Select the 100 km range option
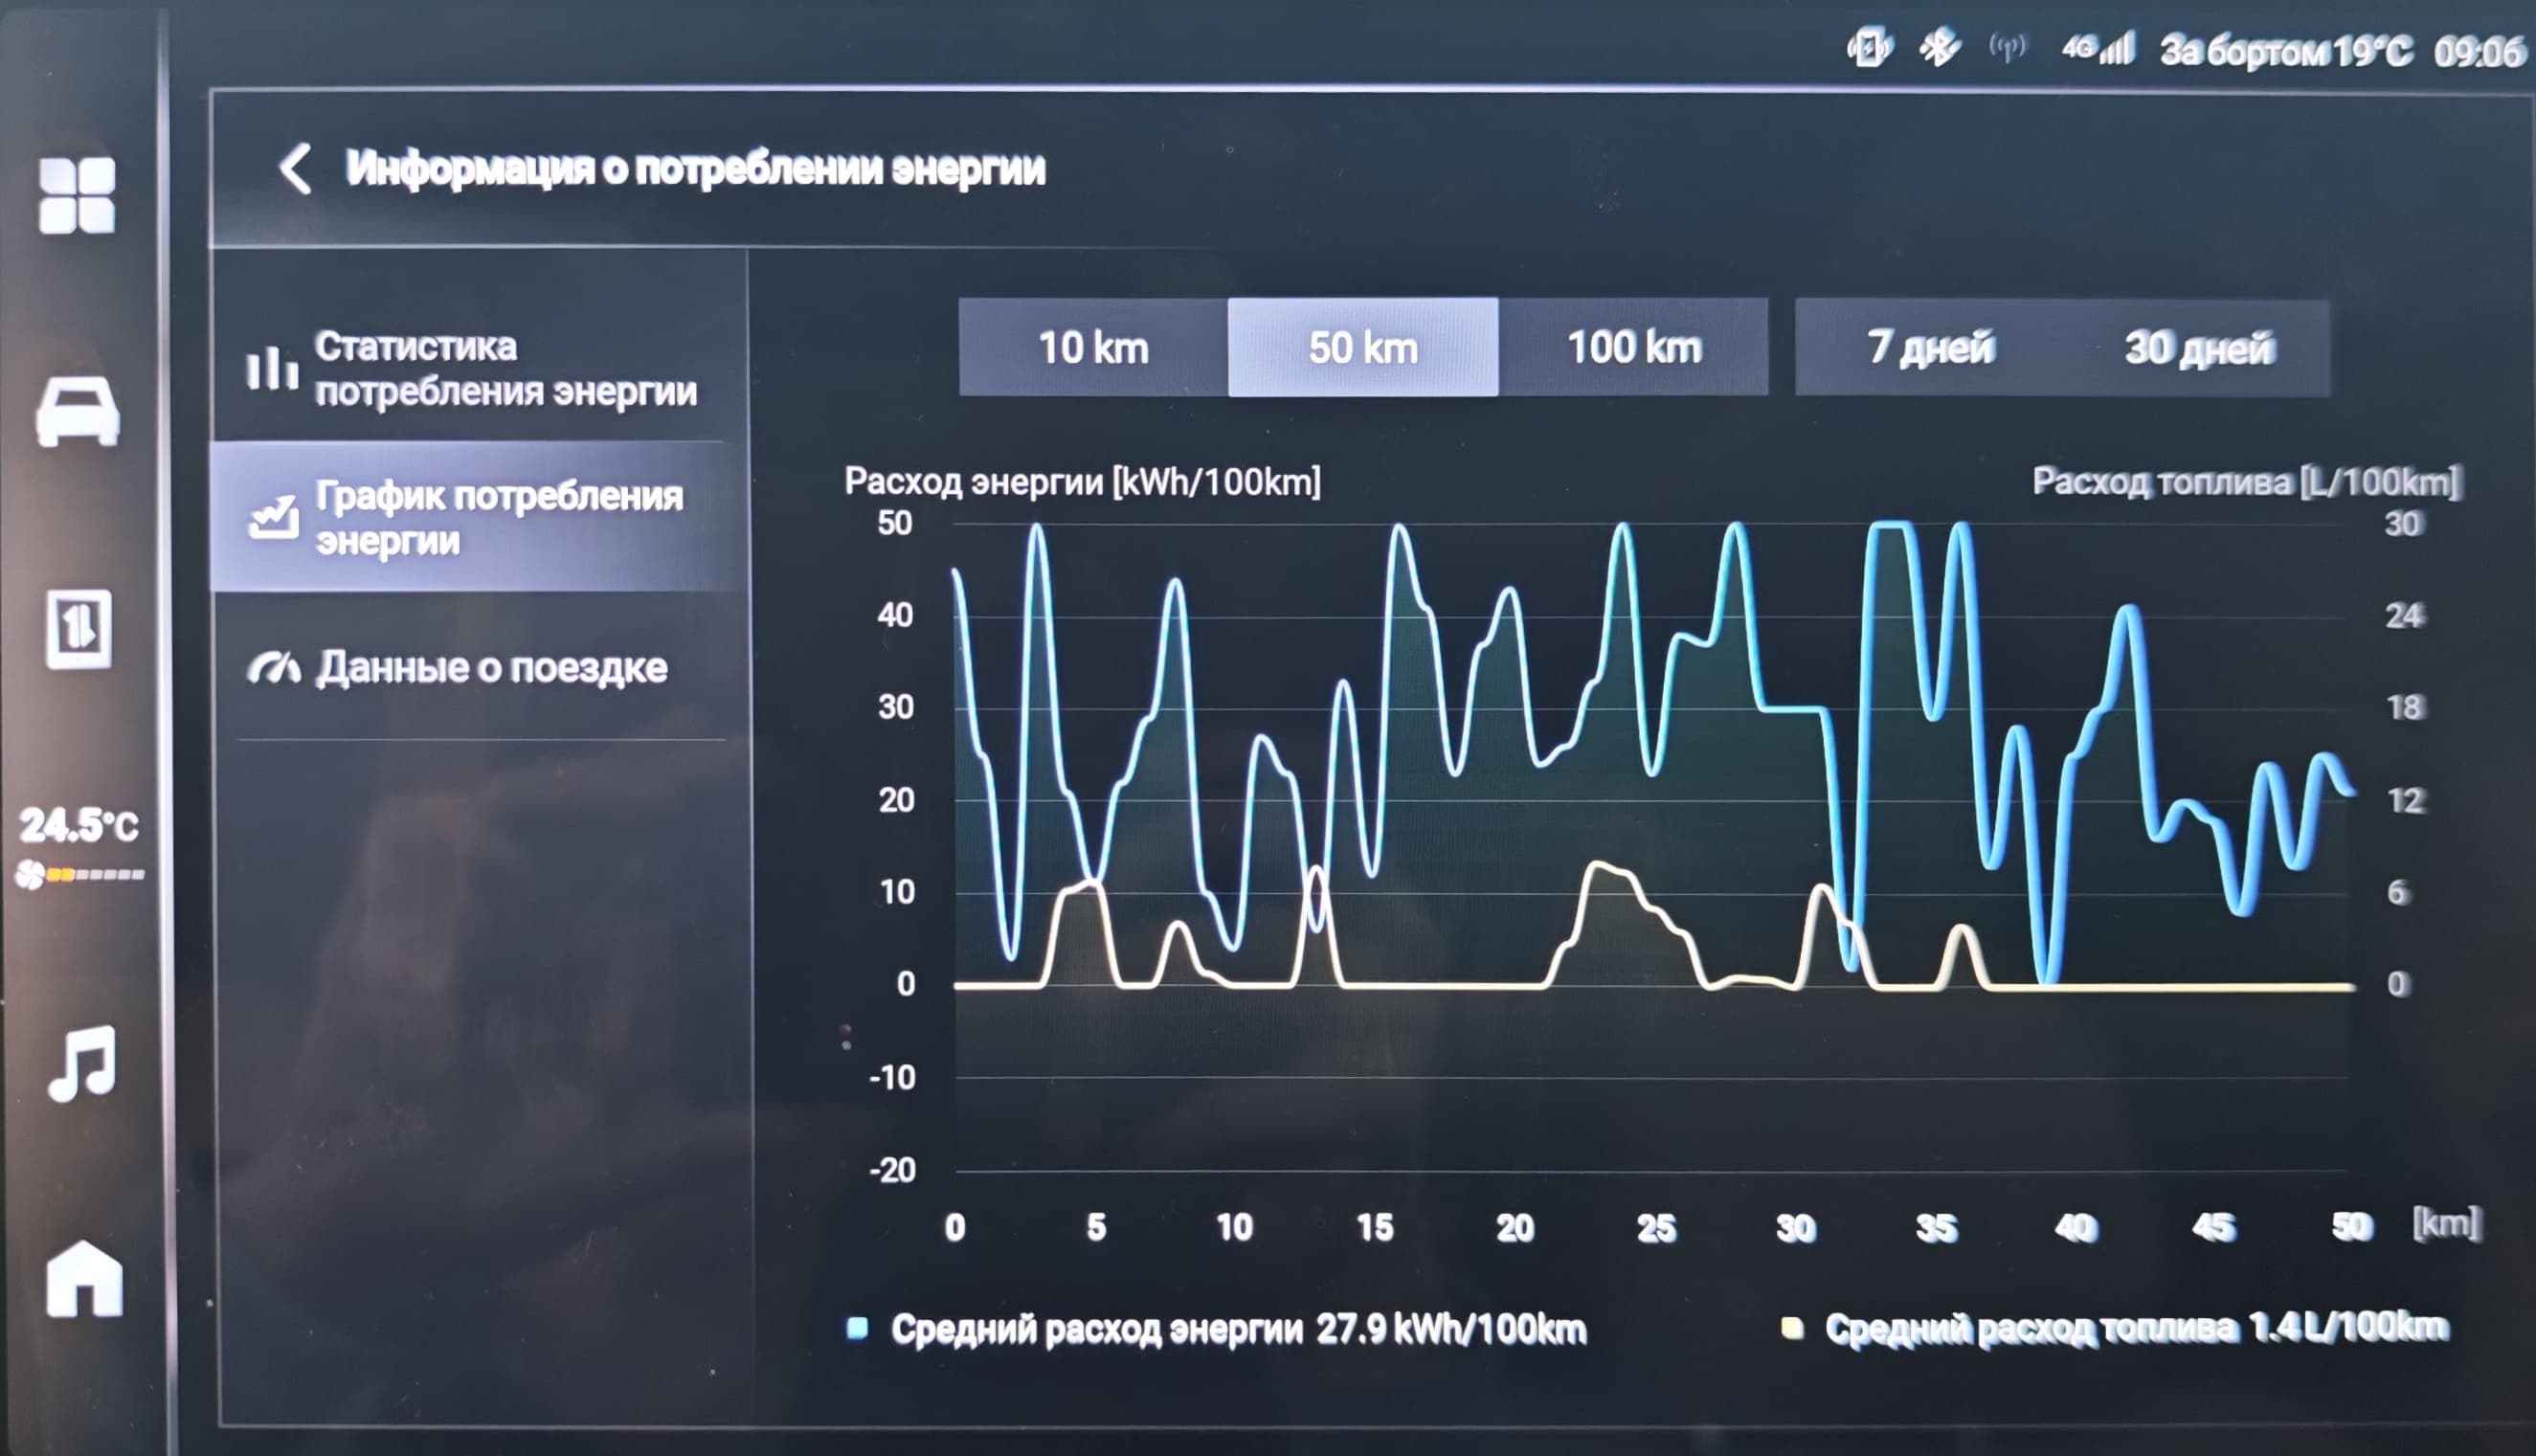Screen dimensions: 2536x1456 click(1634, 348)
